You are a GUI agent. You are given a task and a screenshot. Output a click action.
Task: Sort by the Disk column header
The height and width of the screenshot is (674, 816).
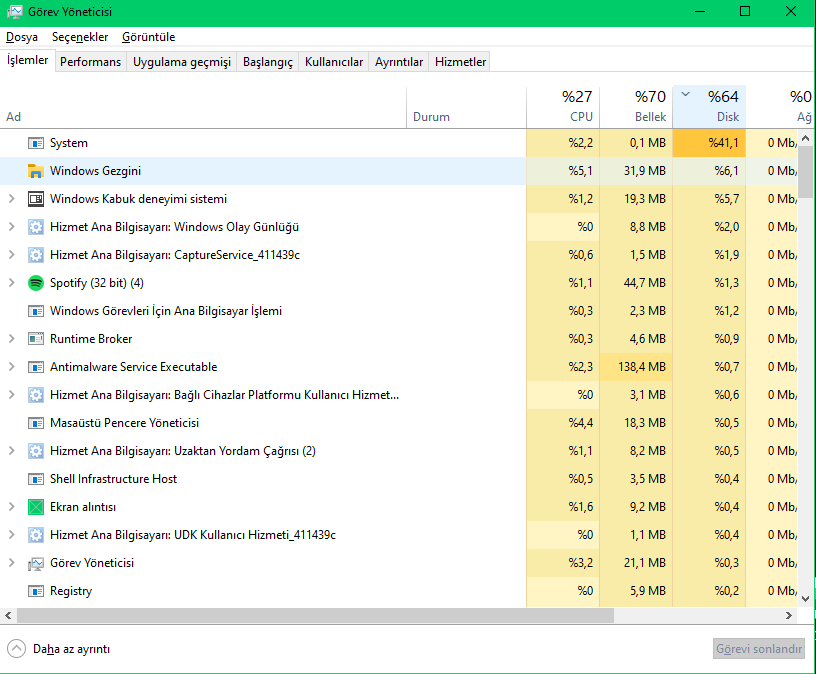[709, 107]
